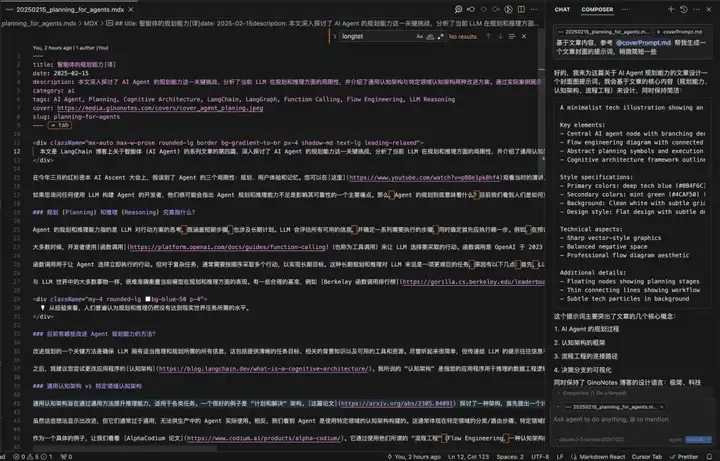Click 'Spaces: 2' indentation in status bar
Viewport: 720px width, 461px height.
(x=510, y=457)
